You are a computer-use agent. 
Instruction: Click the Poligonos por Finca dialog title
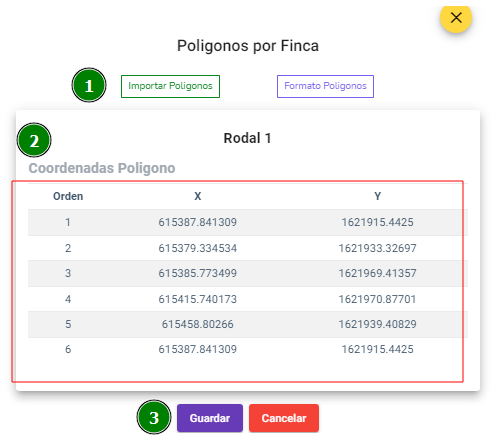tap(248, 46)
